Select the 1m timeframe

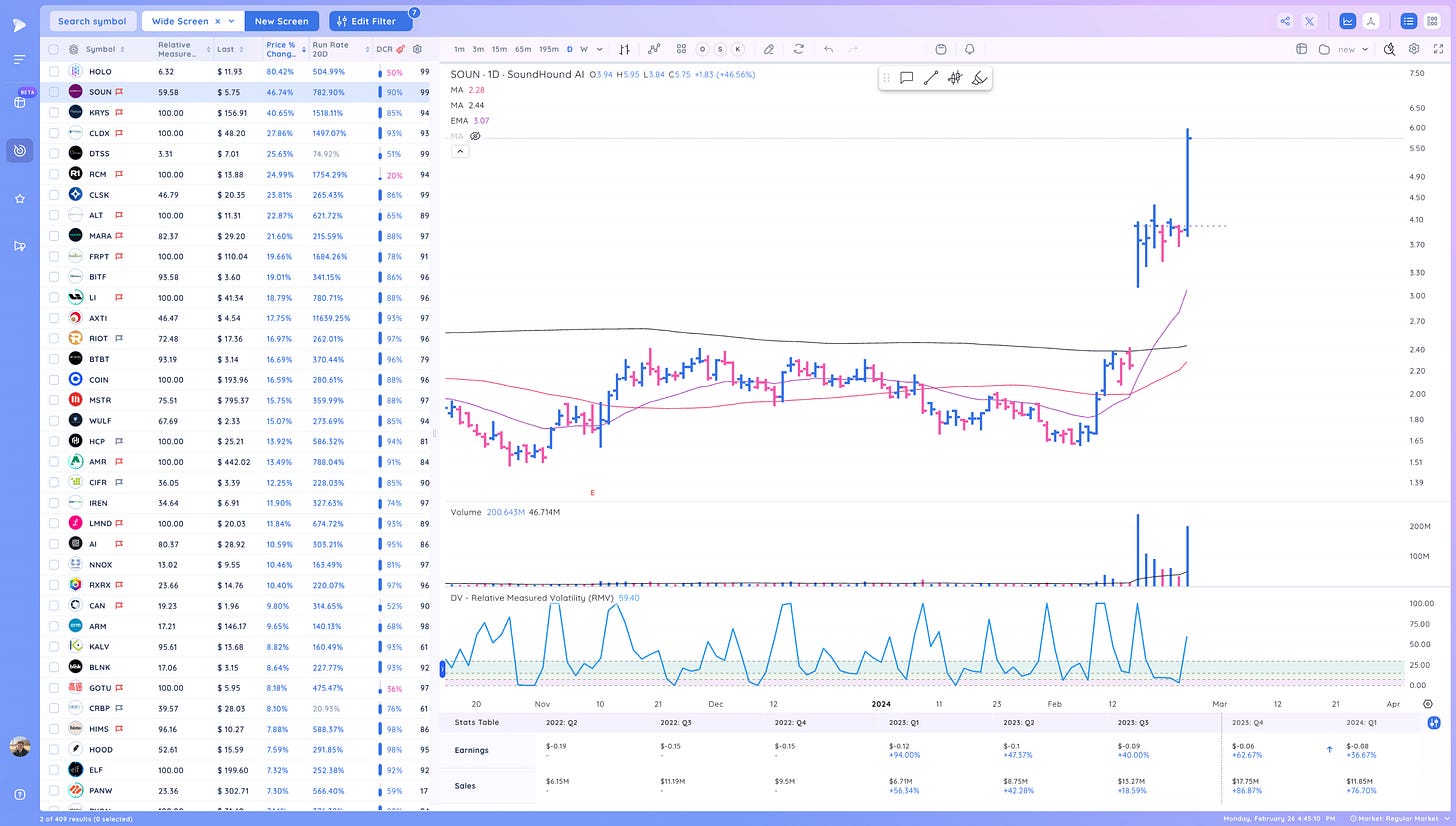(x=459, y=49)
